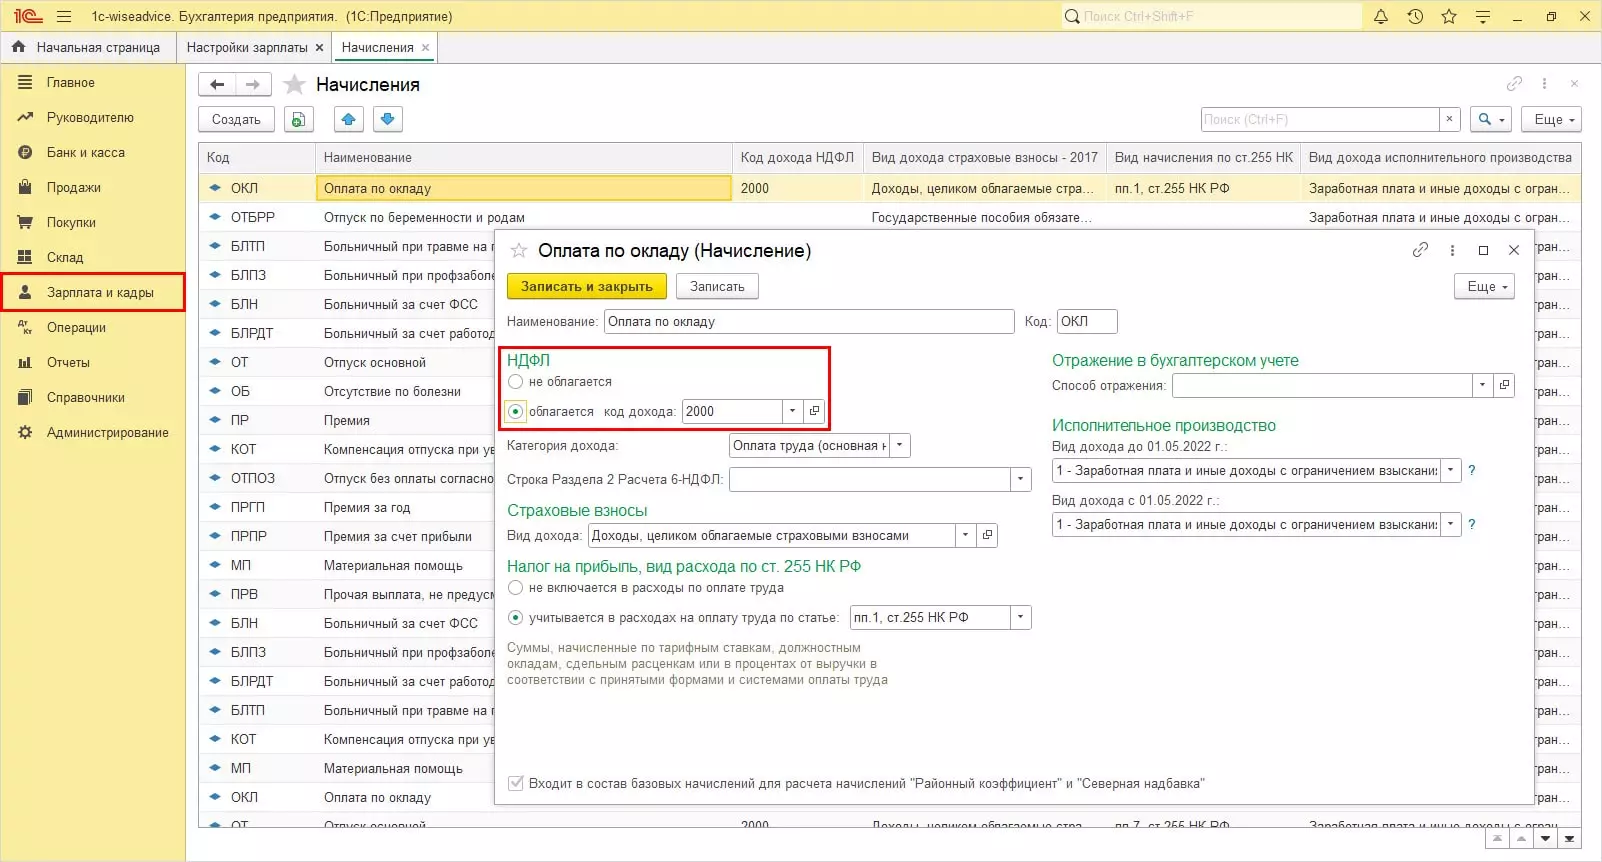The width and height of the screenshot is (1602, 862).
Task: Jump to top of list with top arrow
Action: pyautogui.click(x=1496, y=839)
